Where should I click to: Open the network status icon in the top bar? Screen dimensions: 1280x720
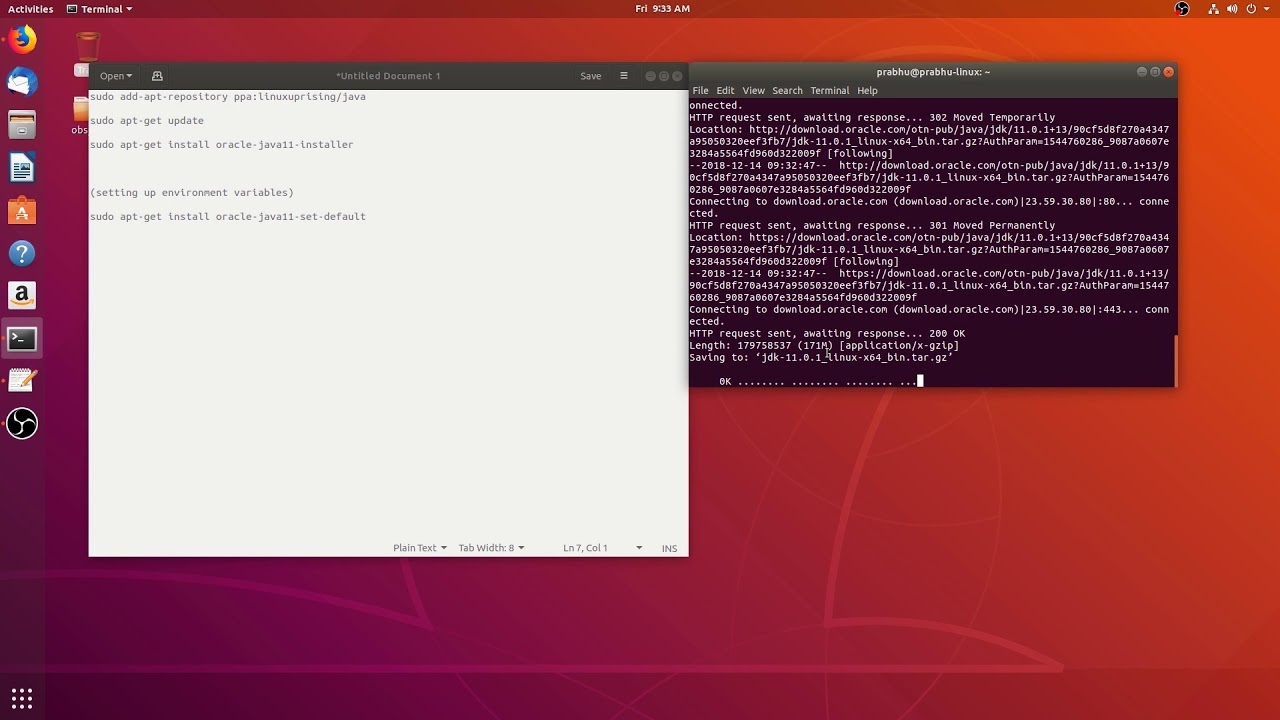click(1214, 9)
